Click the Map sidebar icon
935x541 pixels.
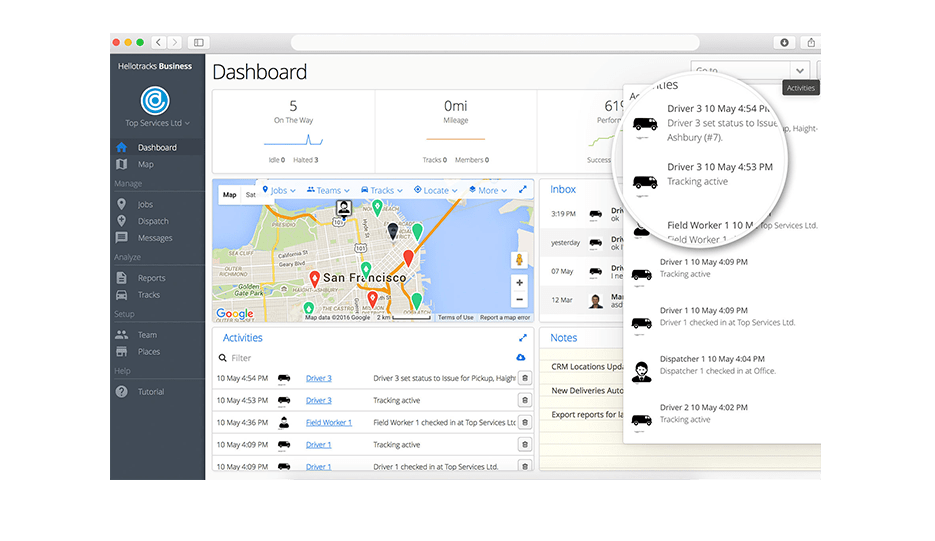122,164
